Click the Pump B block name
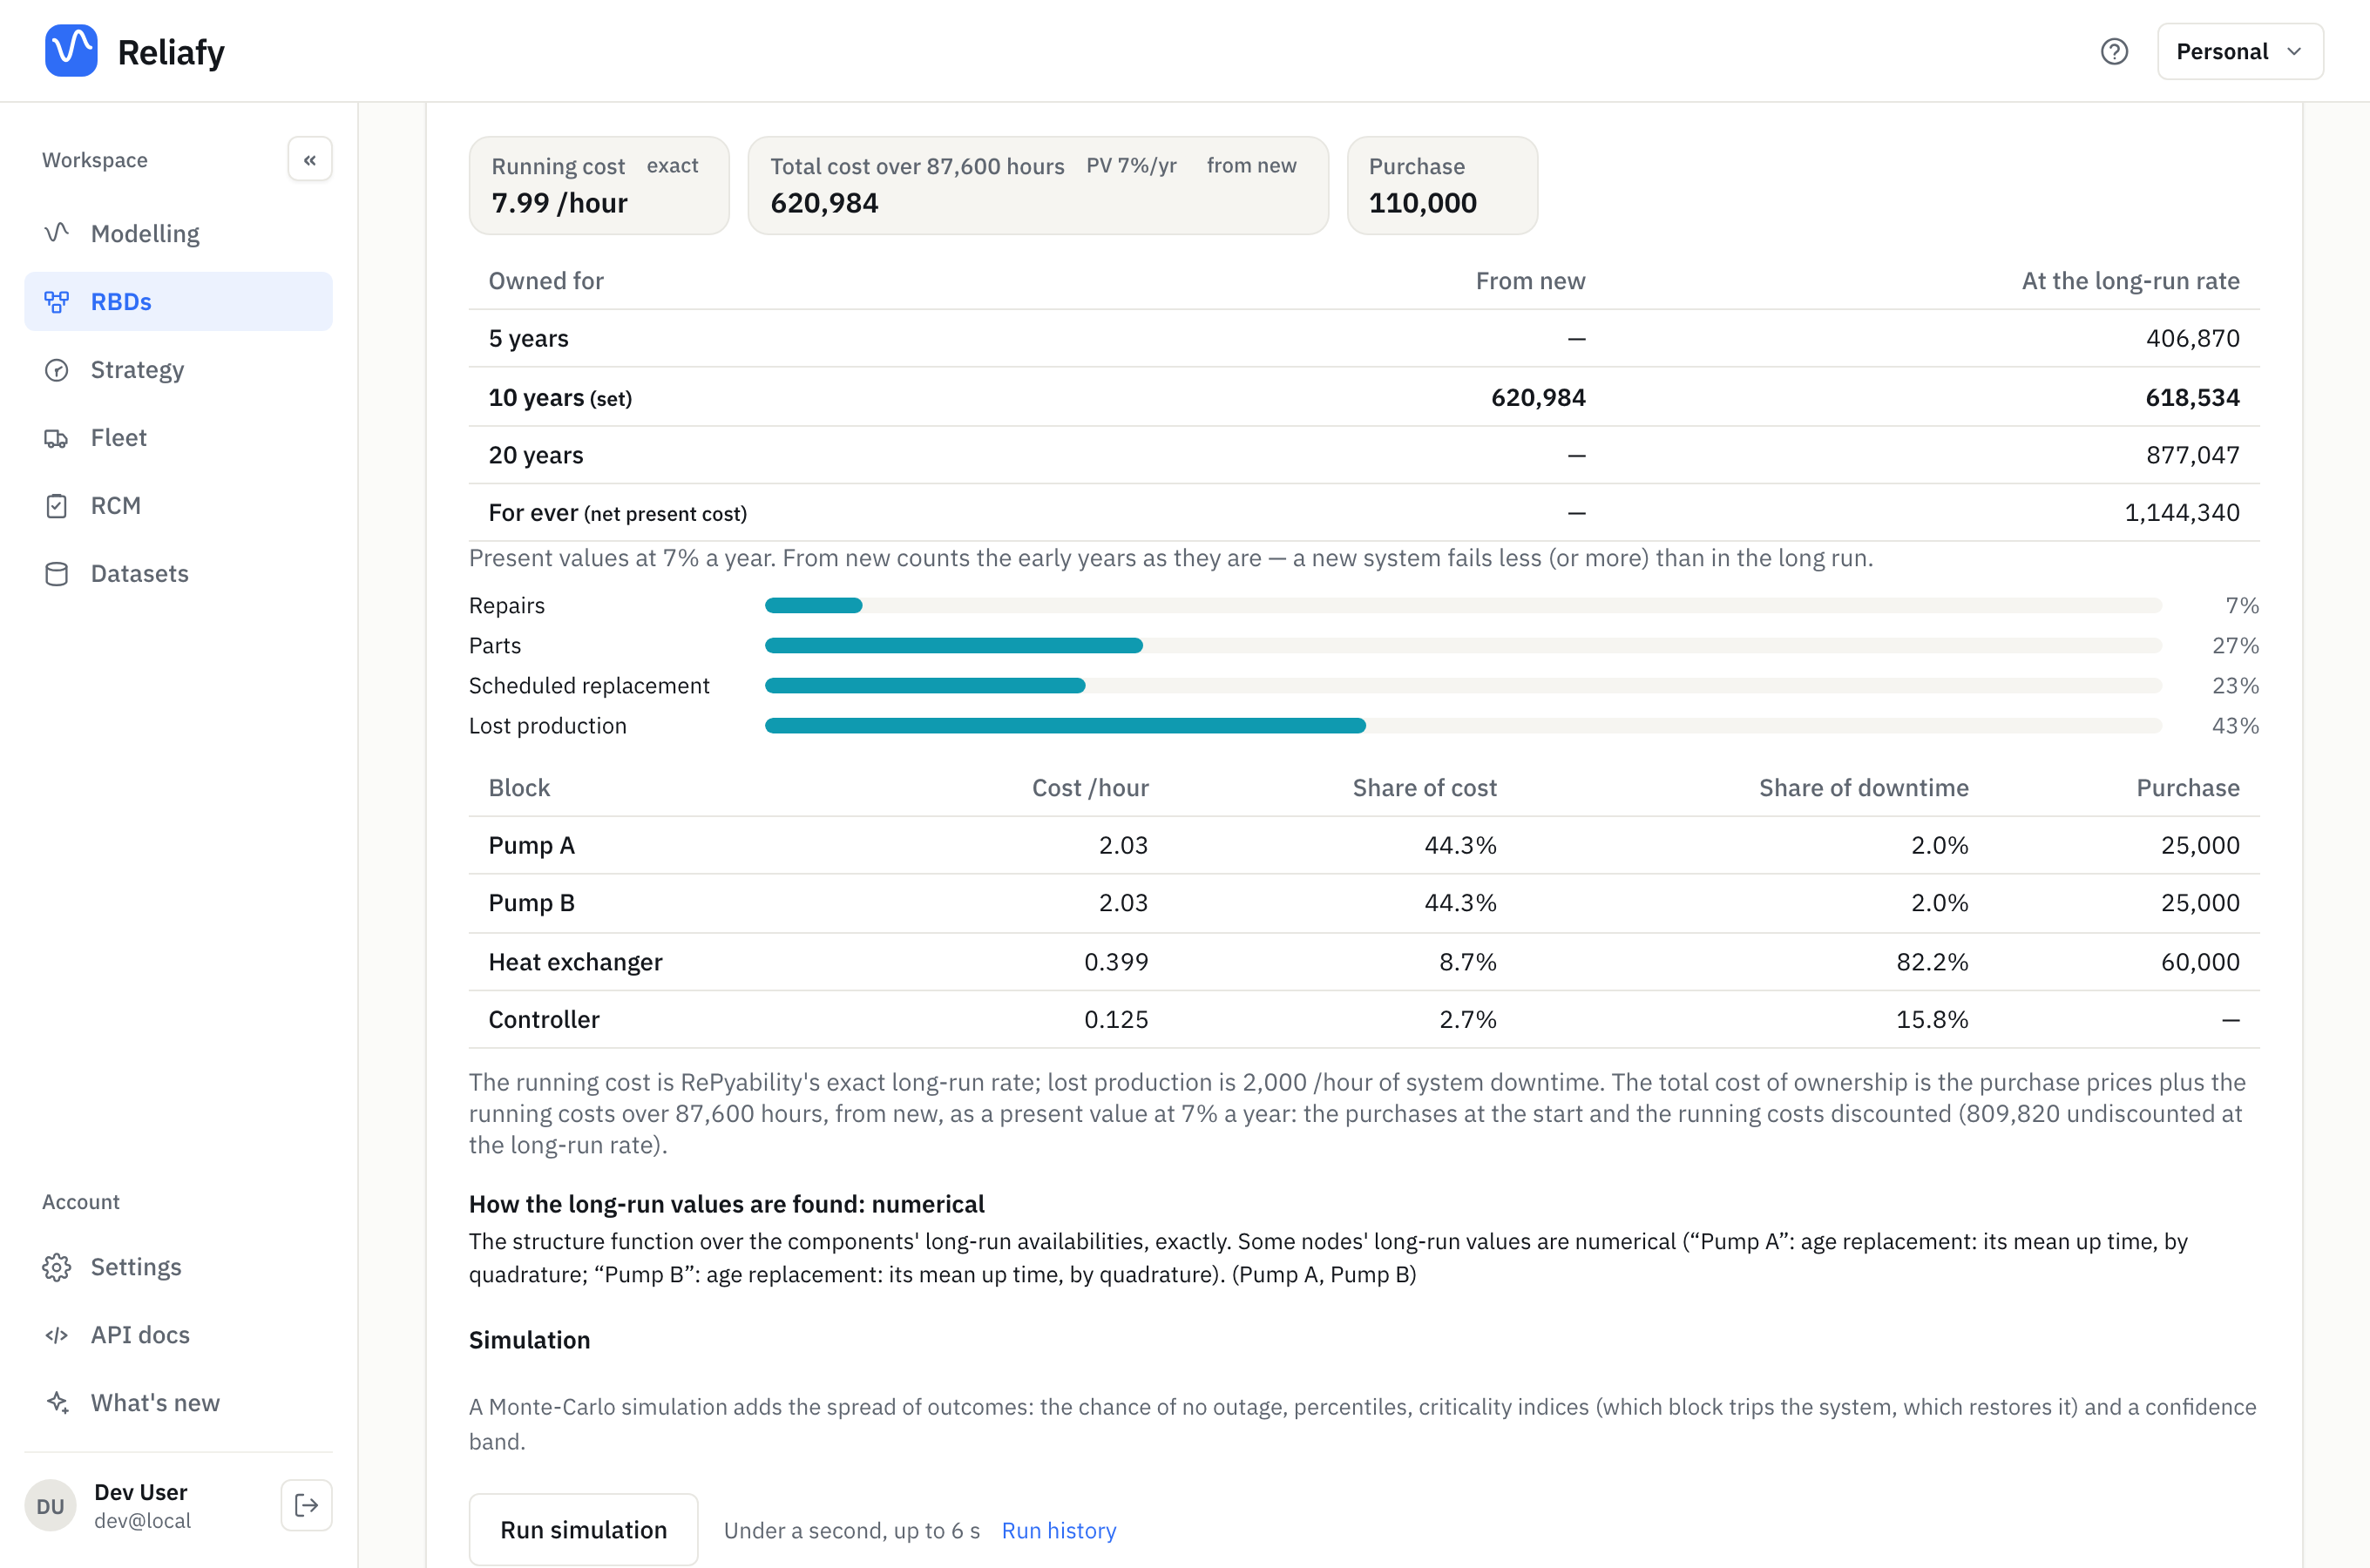 [531, 903]
